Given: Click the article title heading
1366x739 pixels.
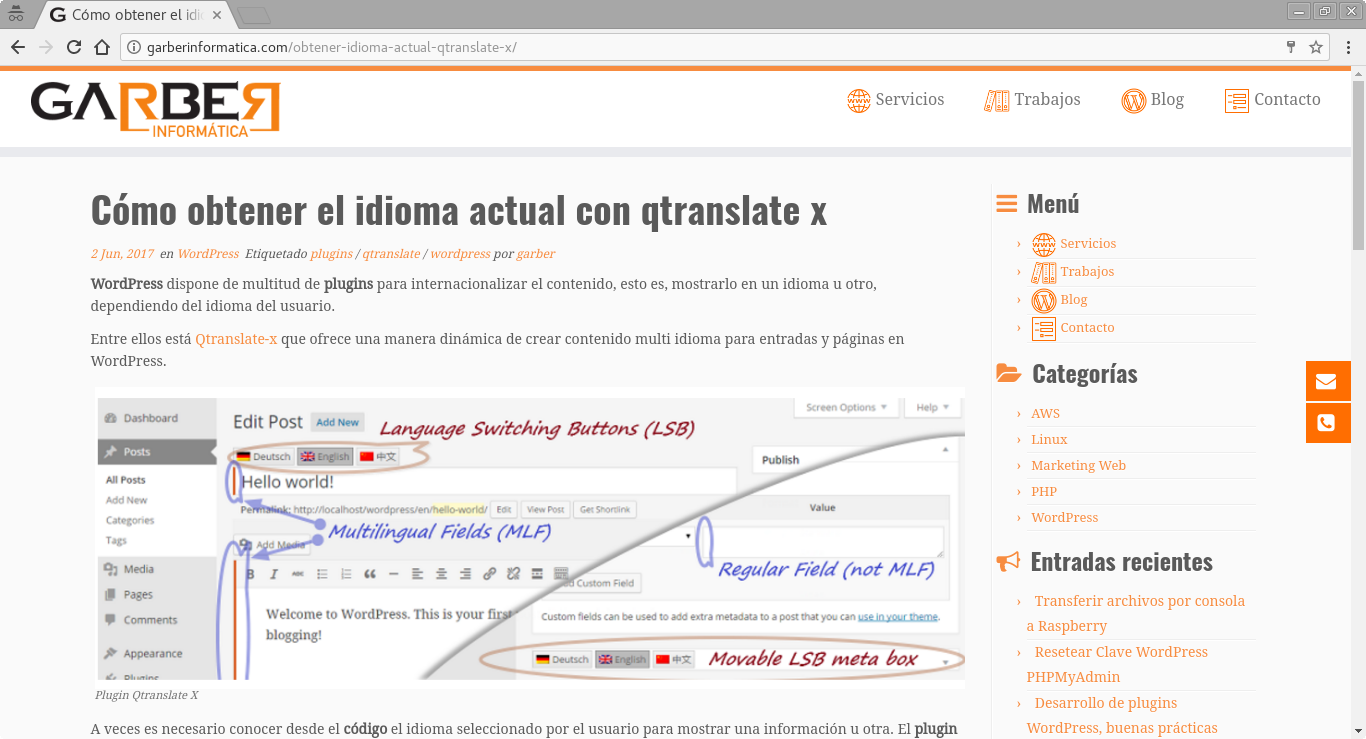Looking at the screenshot, I should [x=459, y=210].
